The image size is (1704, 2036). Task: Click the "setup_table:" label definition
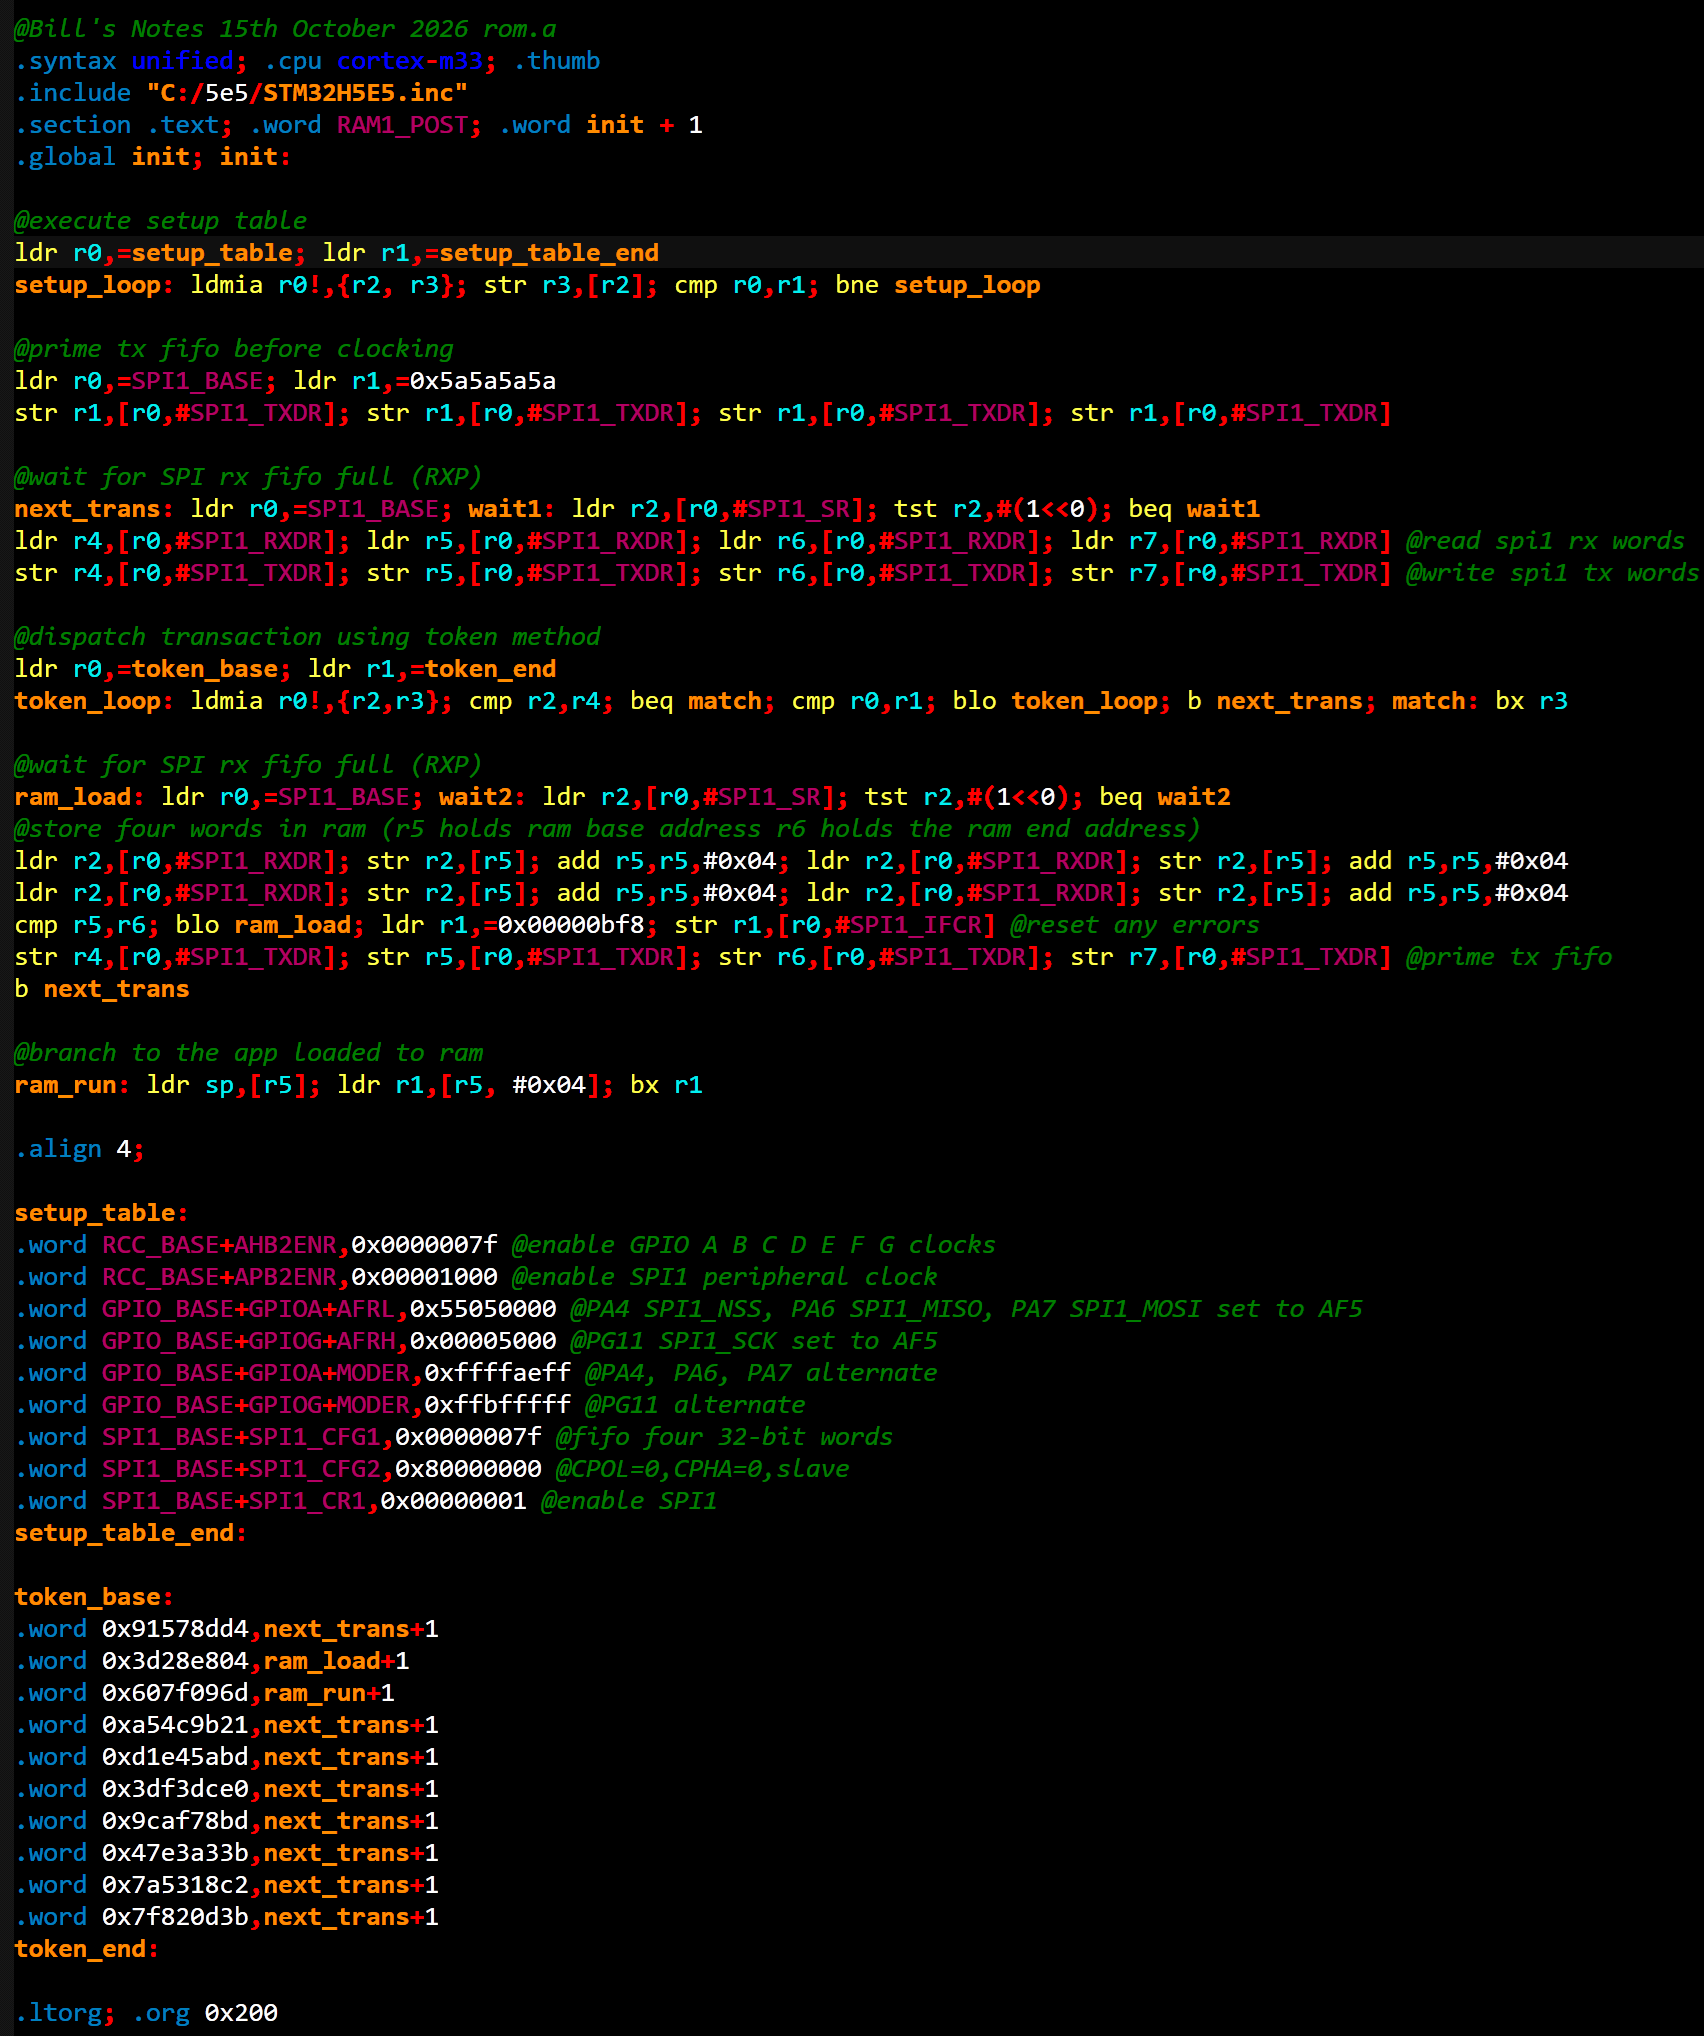(102, 1213)
